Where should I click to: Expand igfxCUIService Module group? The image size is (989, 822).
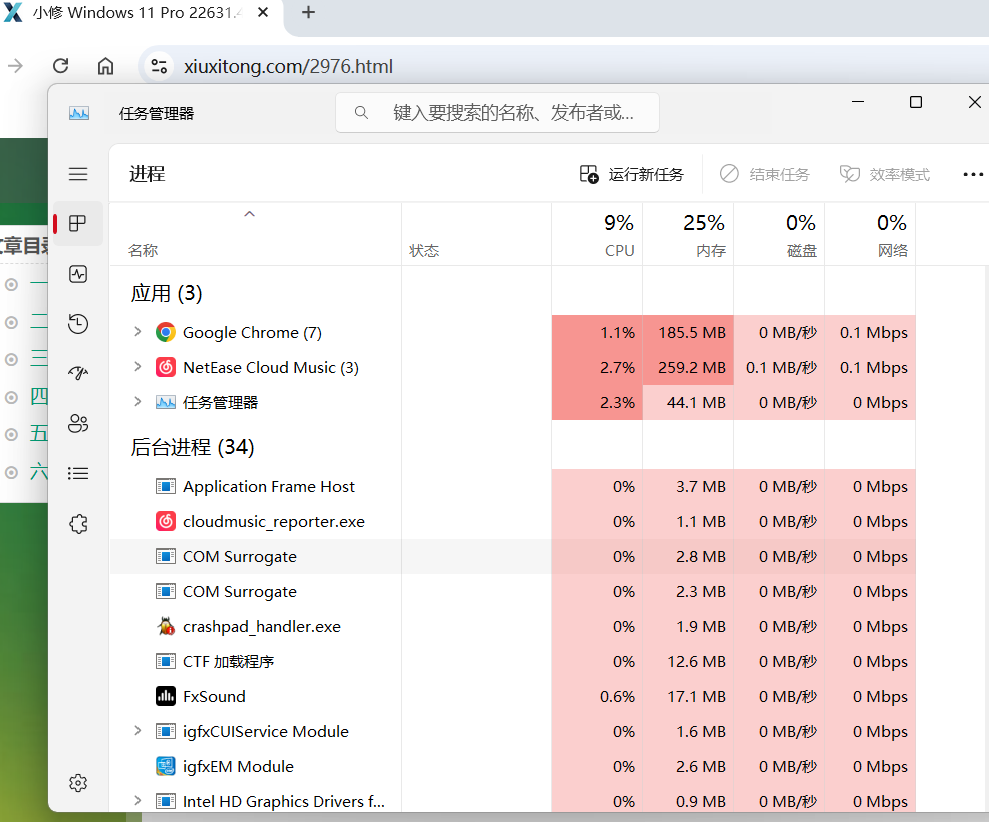pyautogui.click(x=138, y=731)
